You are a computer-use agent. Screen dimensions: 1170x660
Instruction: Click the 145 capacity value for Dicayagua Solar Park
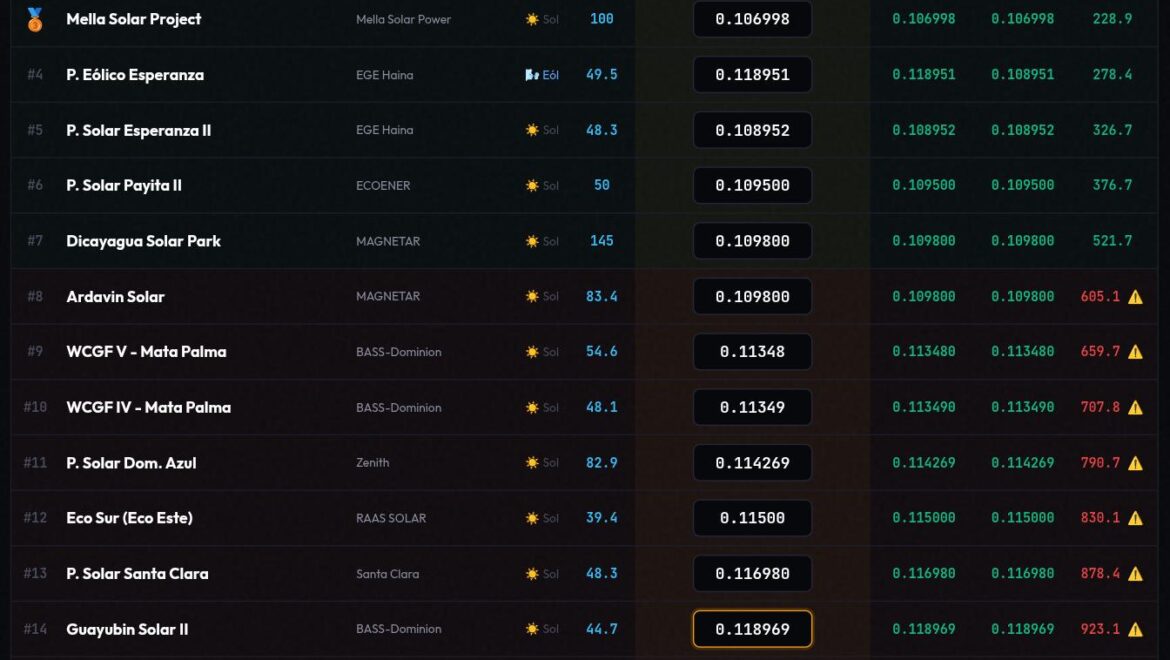click(x=601, y=241)
